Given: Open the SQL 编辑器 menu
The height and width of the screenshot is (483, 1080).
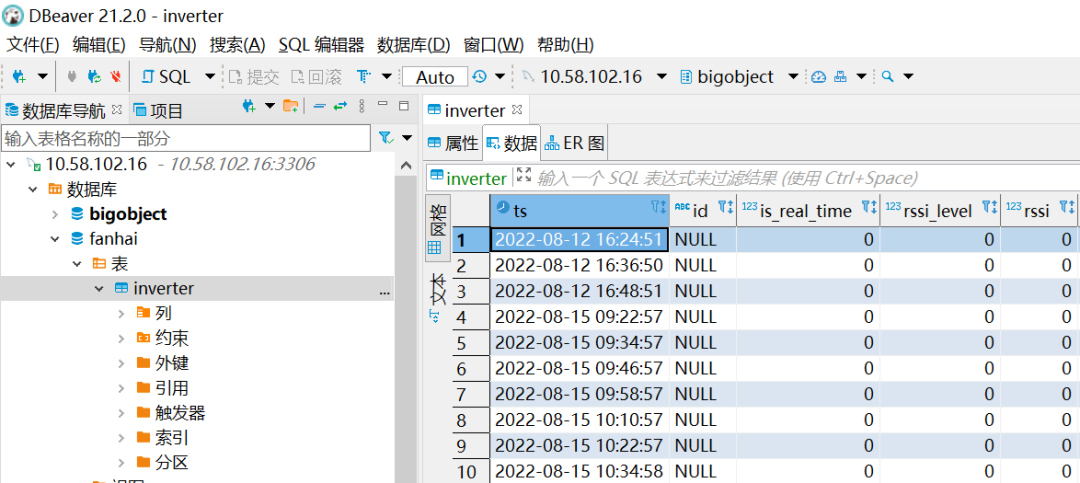Looking at the screenshot, I should [x=321, y=45].
